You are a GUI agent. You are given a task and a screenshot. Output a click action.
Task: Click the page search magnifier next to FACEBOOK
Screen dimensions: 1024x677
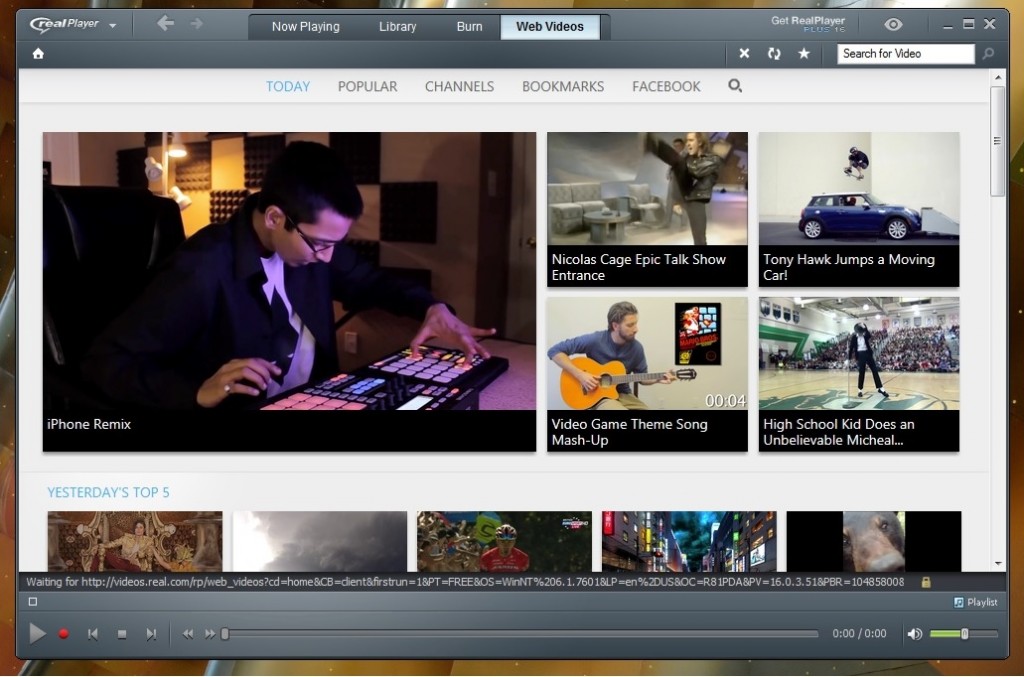tap(735, 86)
